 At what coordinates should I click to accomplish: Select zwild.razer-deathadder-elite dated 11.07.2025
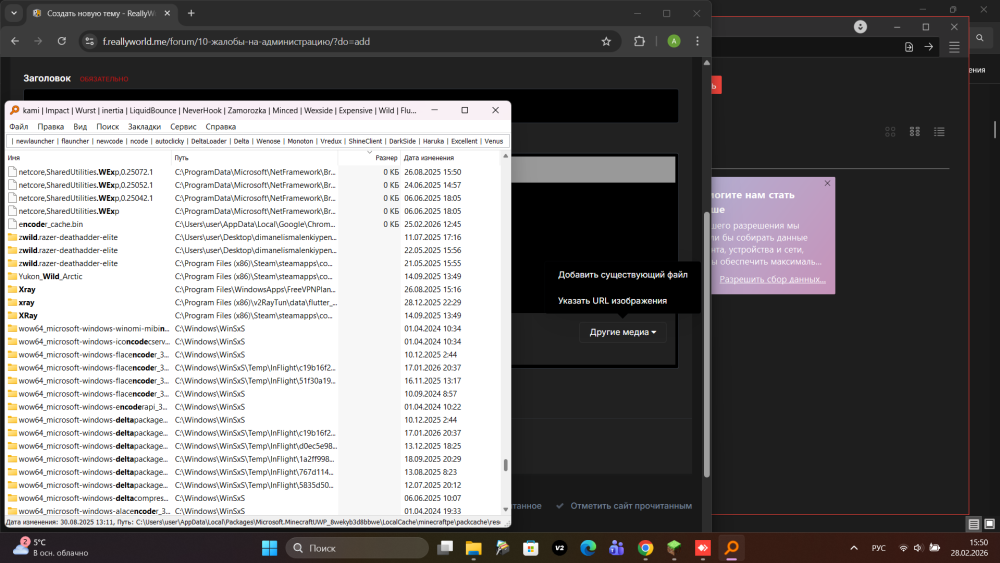point(254,237)
